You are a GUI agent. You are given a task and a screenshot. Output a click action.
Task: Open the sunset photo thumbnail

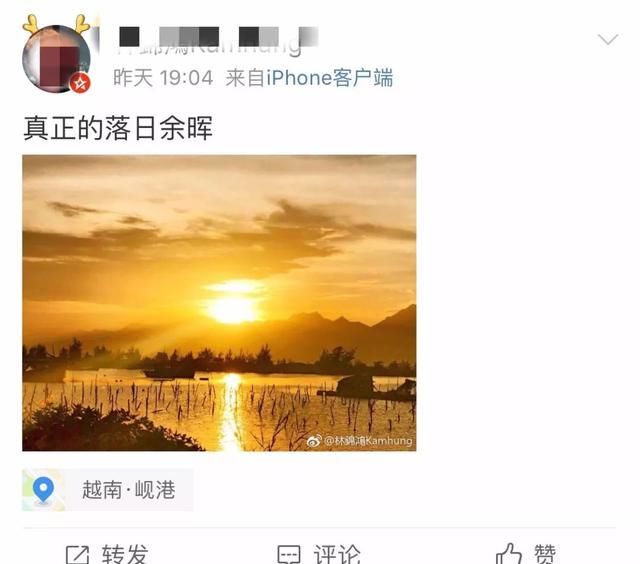click(219, 303)
